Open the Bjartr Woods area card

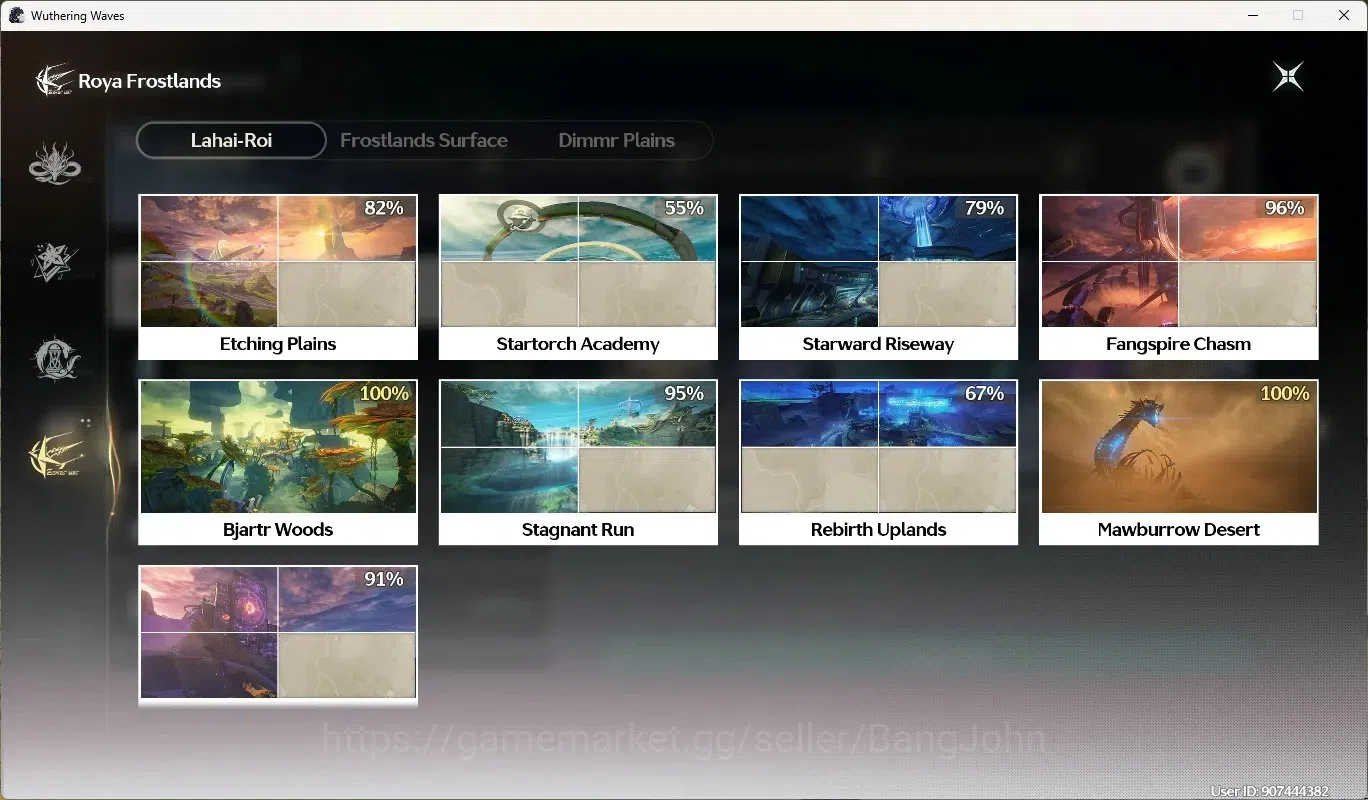pos(278,462)
